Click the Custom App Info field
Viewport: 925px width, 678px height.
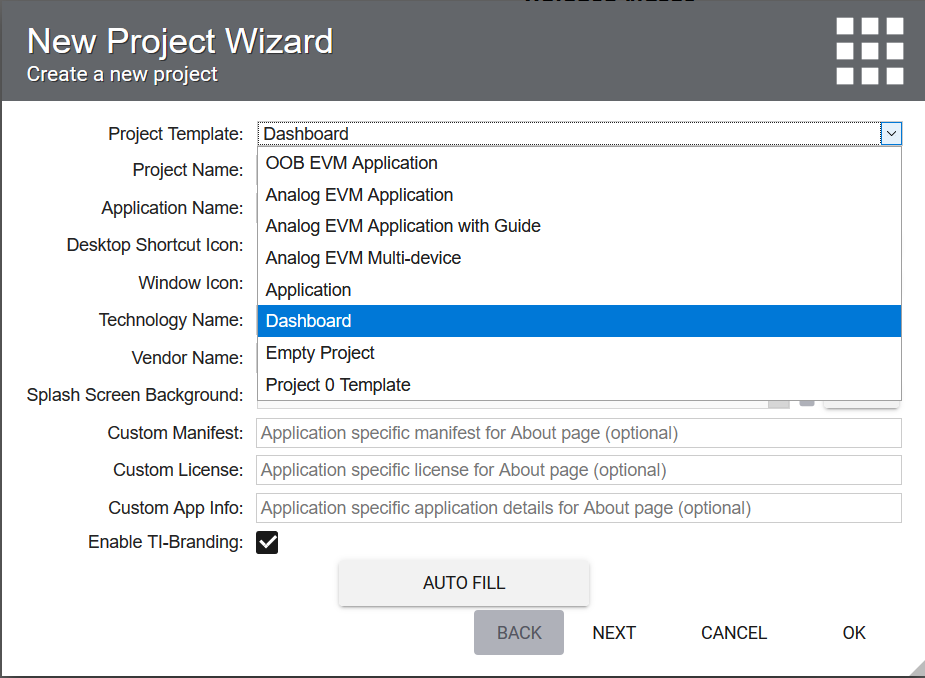[579, 508]
